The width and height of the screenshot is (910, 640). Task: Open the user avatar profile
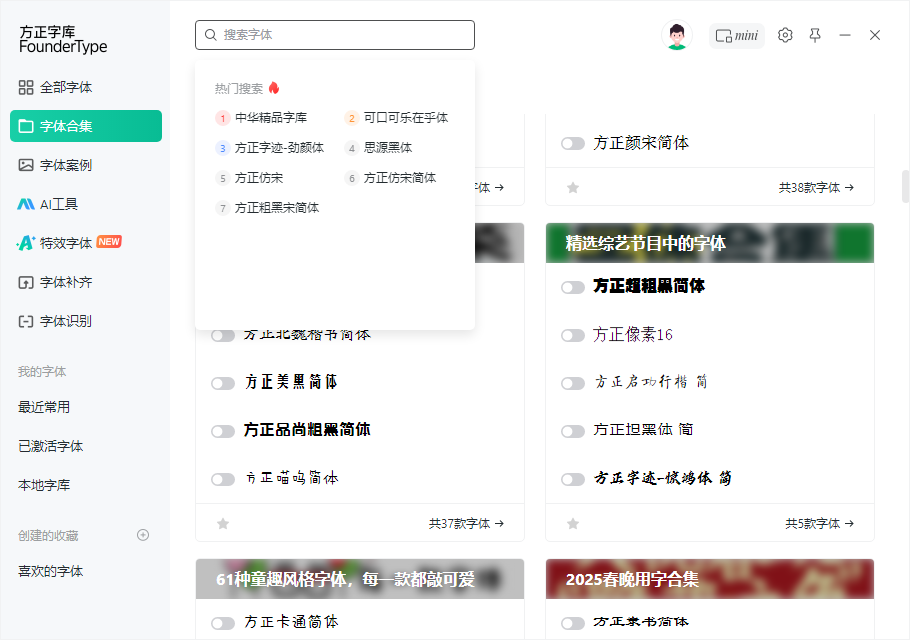click(x=677, y=35)
